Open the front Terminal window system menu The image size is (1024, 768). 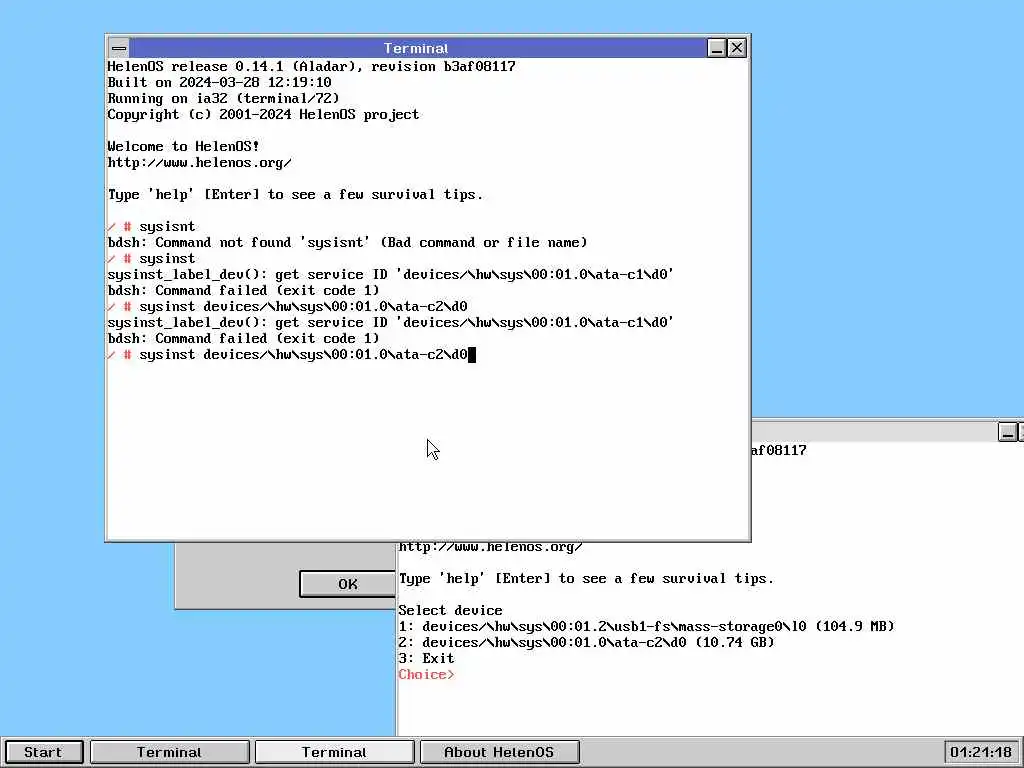pos(119,48)
